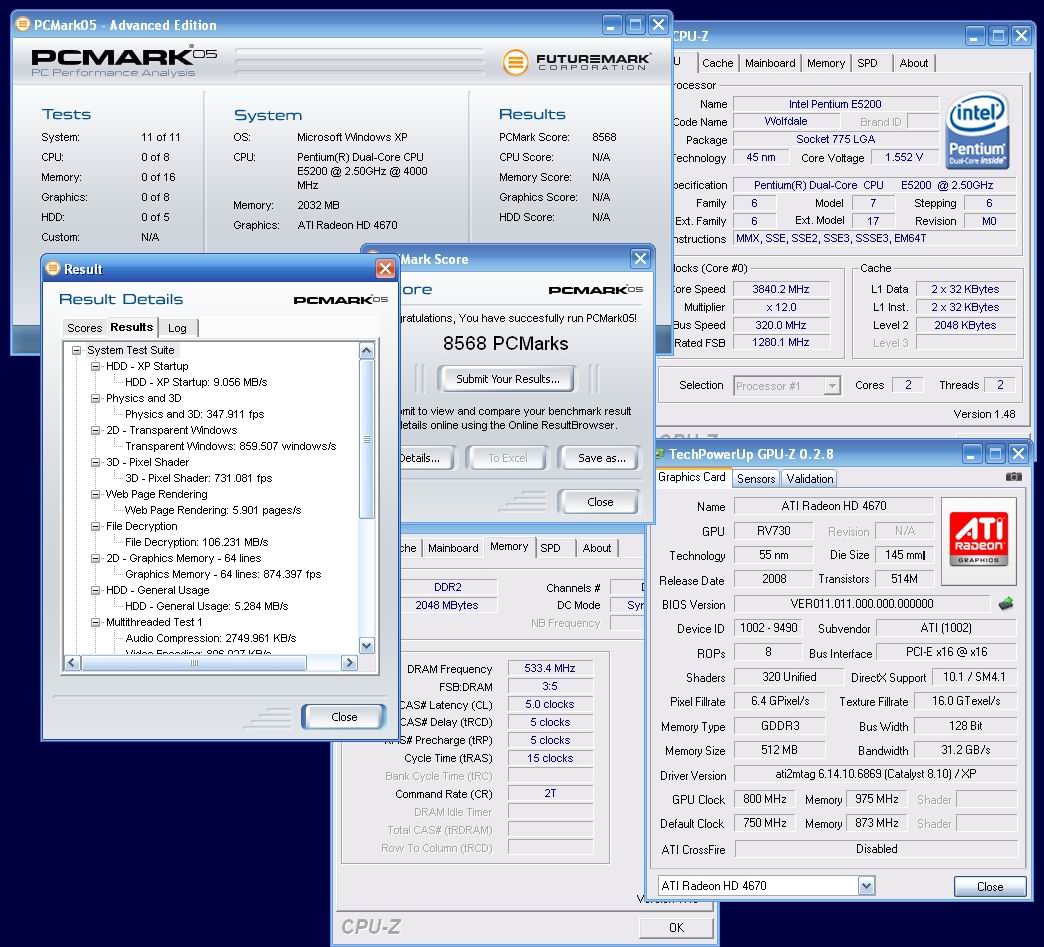Click the BIOS save chip icon in GPU-Z
Image resolution: width=1044 pixels, height=947 pixels.
click(x=1006, y=604)
